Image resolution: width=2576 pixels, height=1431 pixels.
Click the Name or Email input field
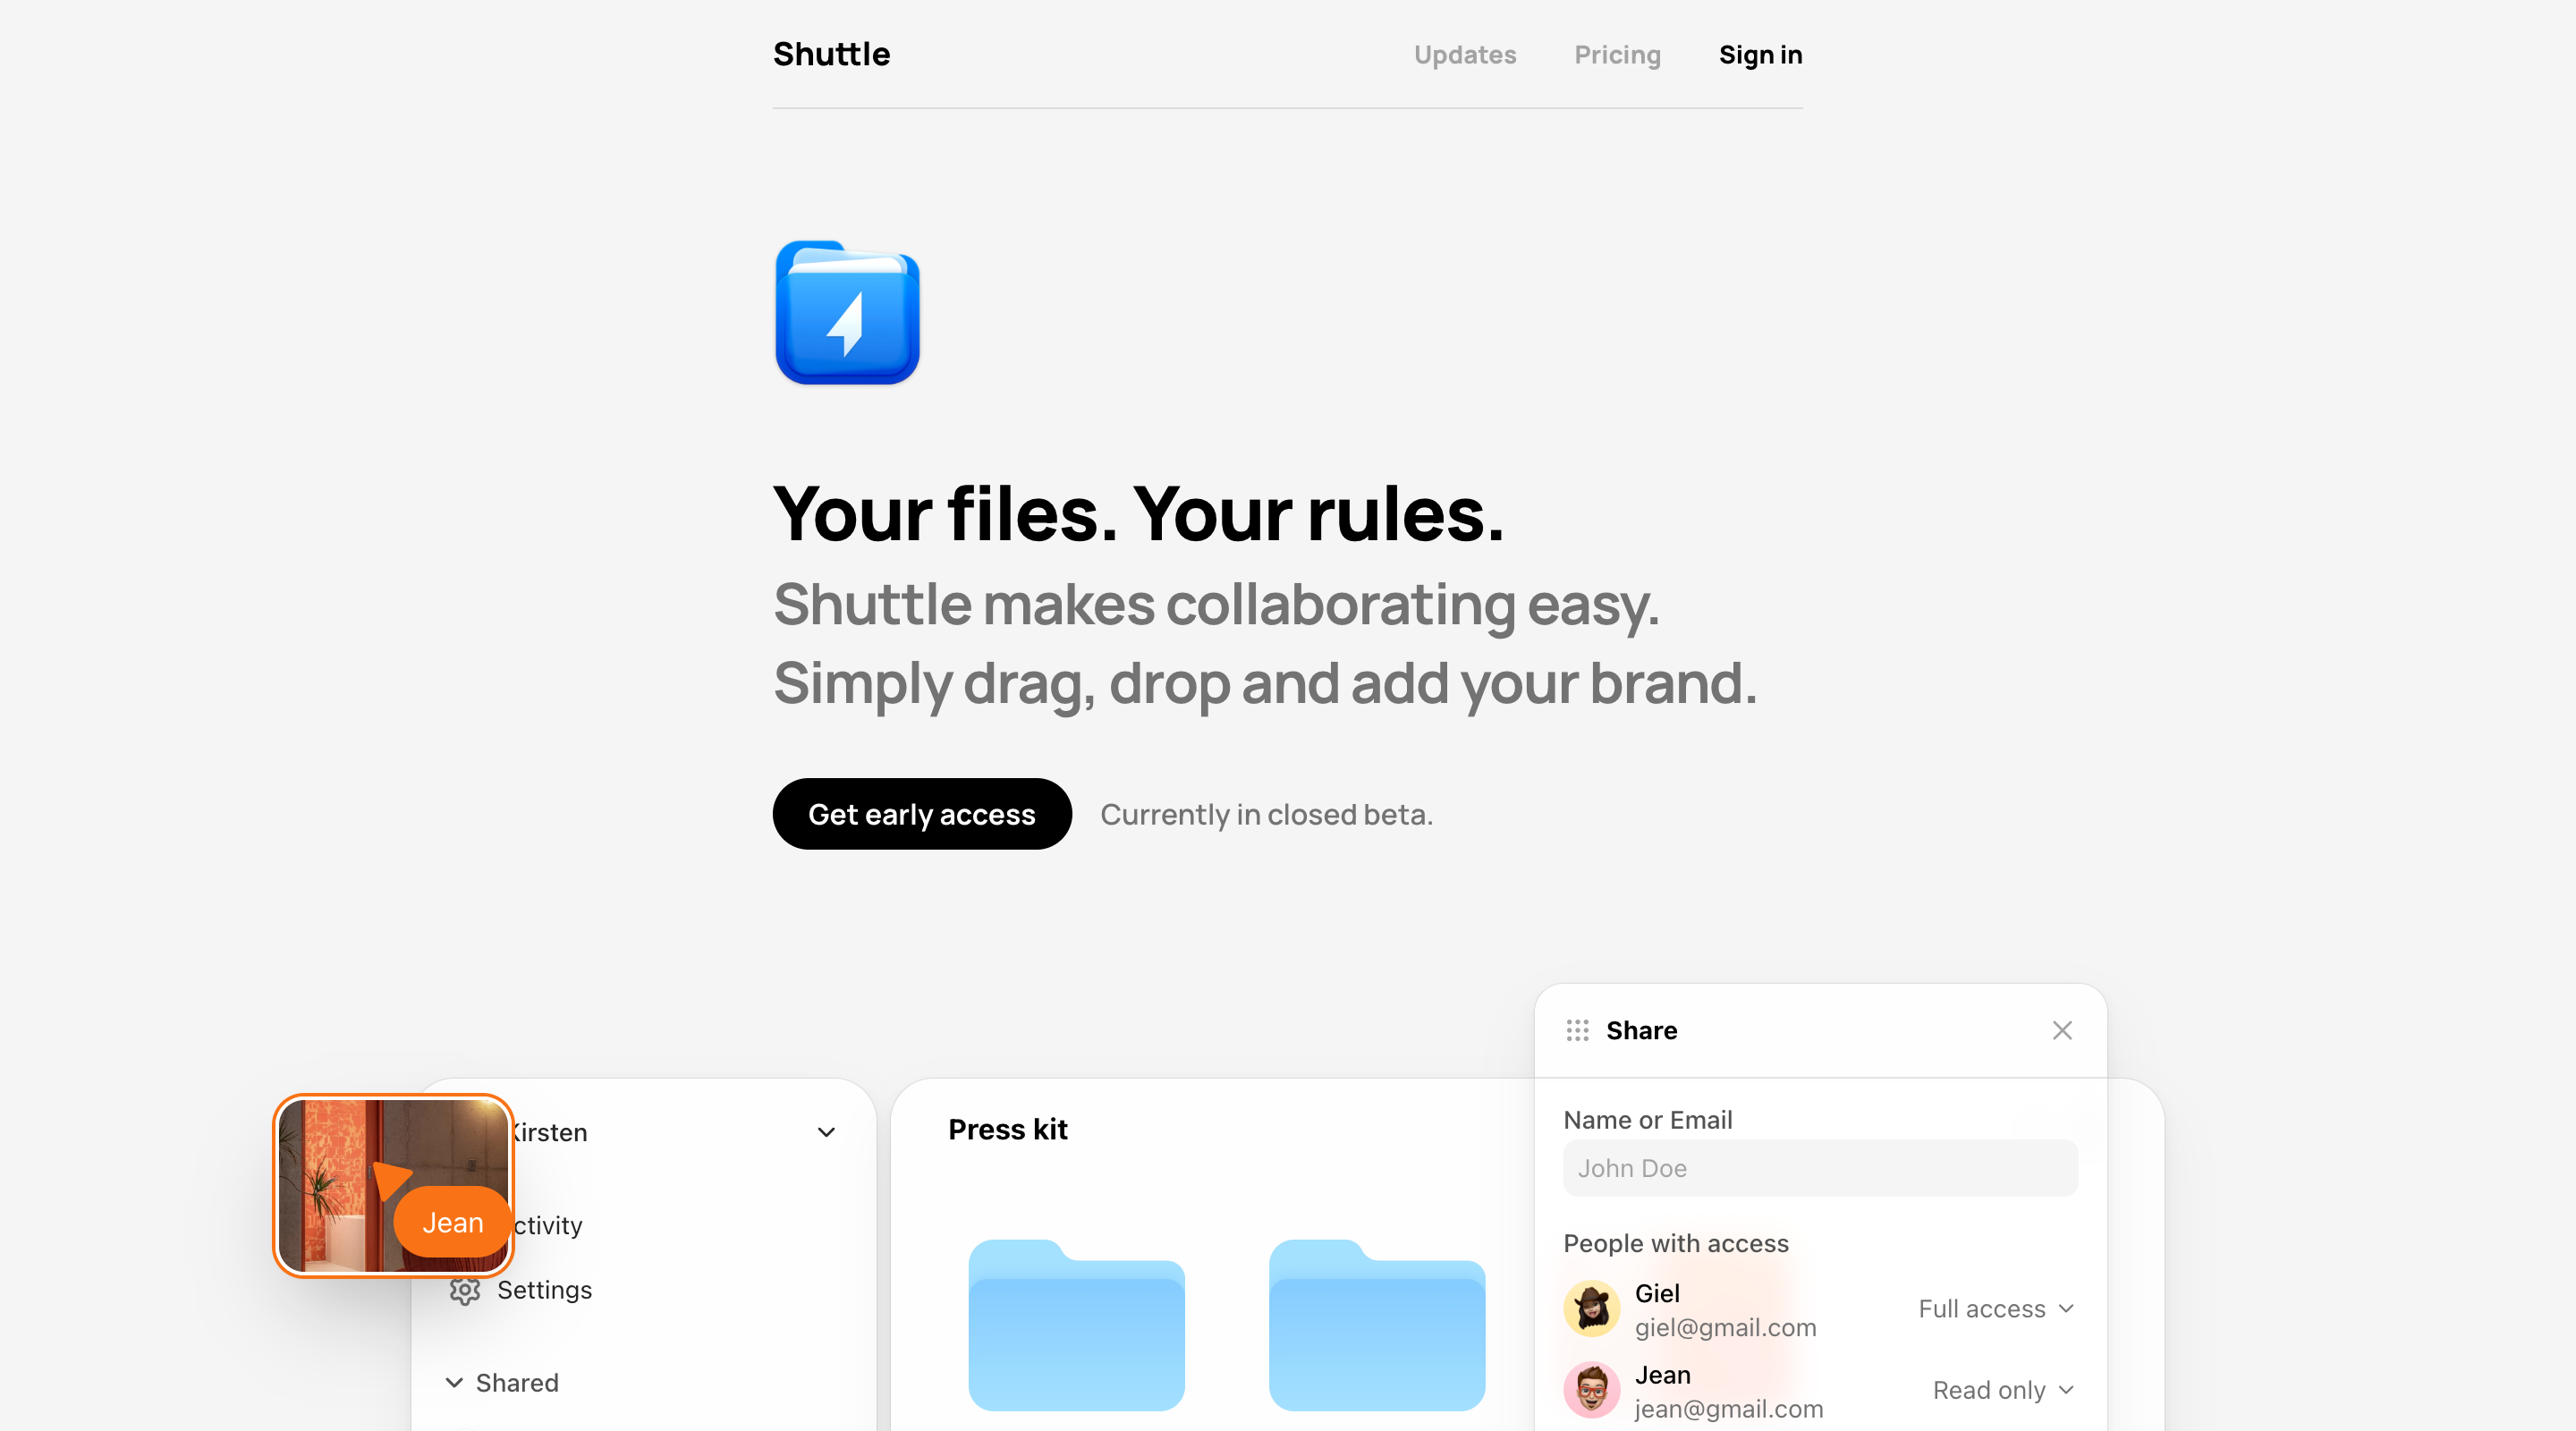pyautogui.click(x=1819, y=1168)
